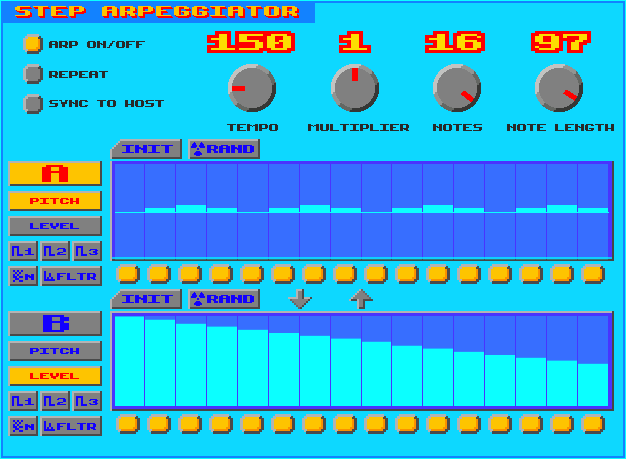
Task: Toggle the first step LED of sequence A
Action: (128, 274)
